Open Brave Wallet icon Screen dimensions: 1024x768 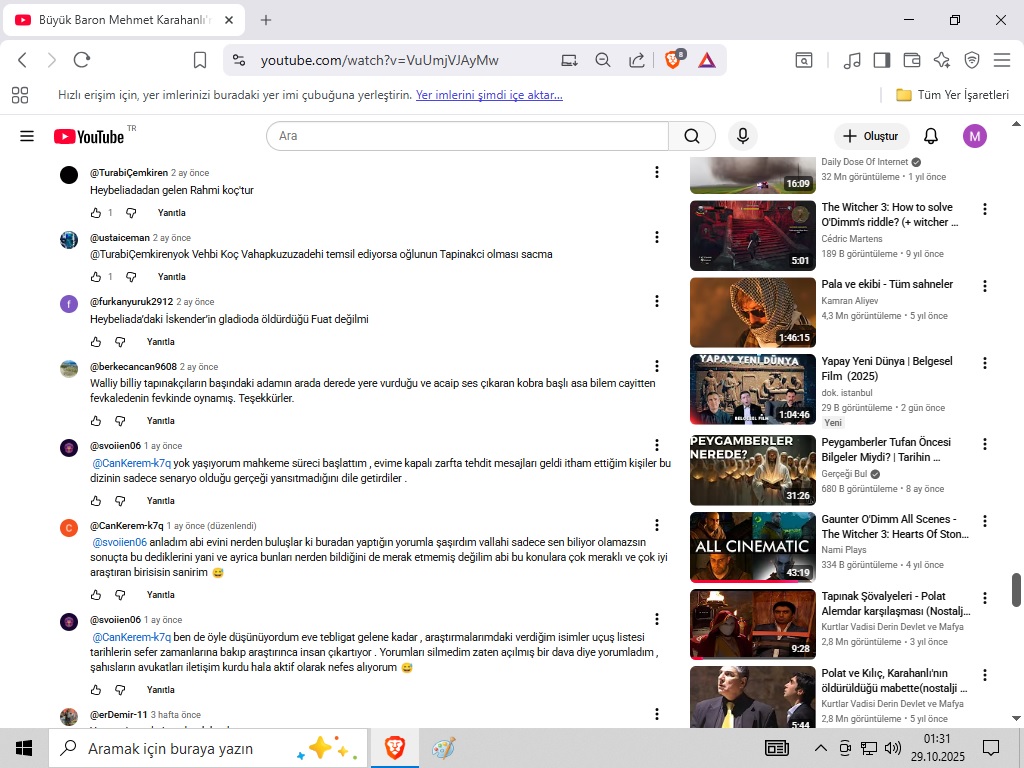(x=912, y=60)
